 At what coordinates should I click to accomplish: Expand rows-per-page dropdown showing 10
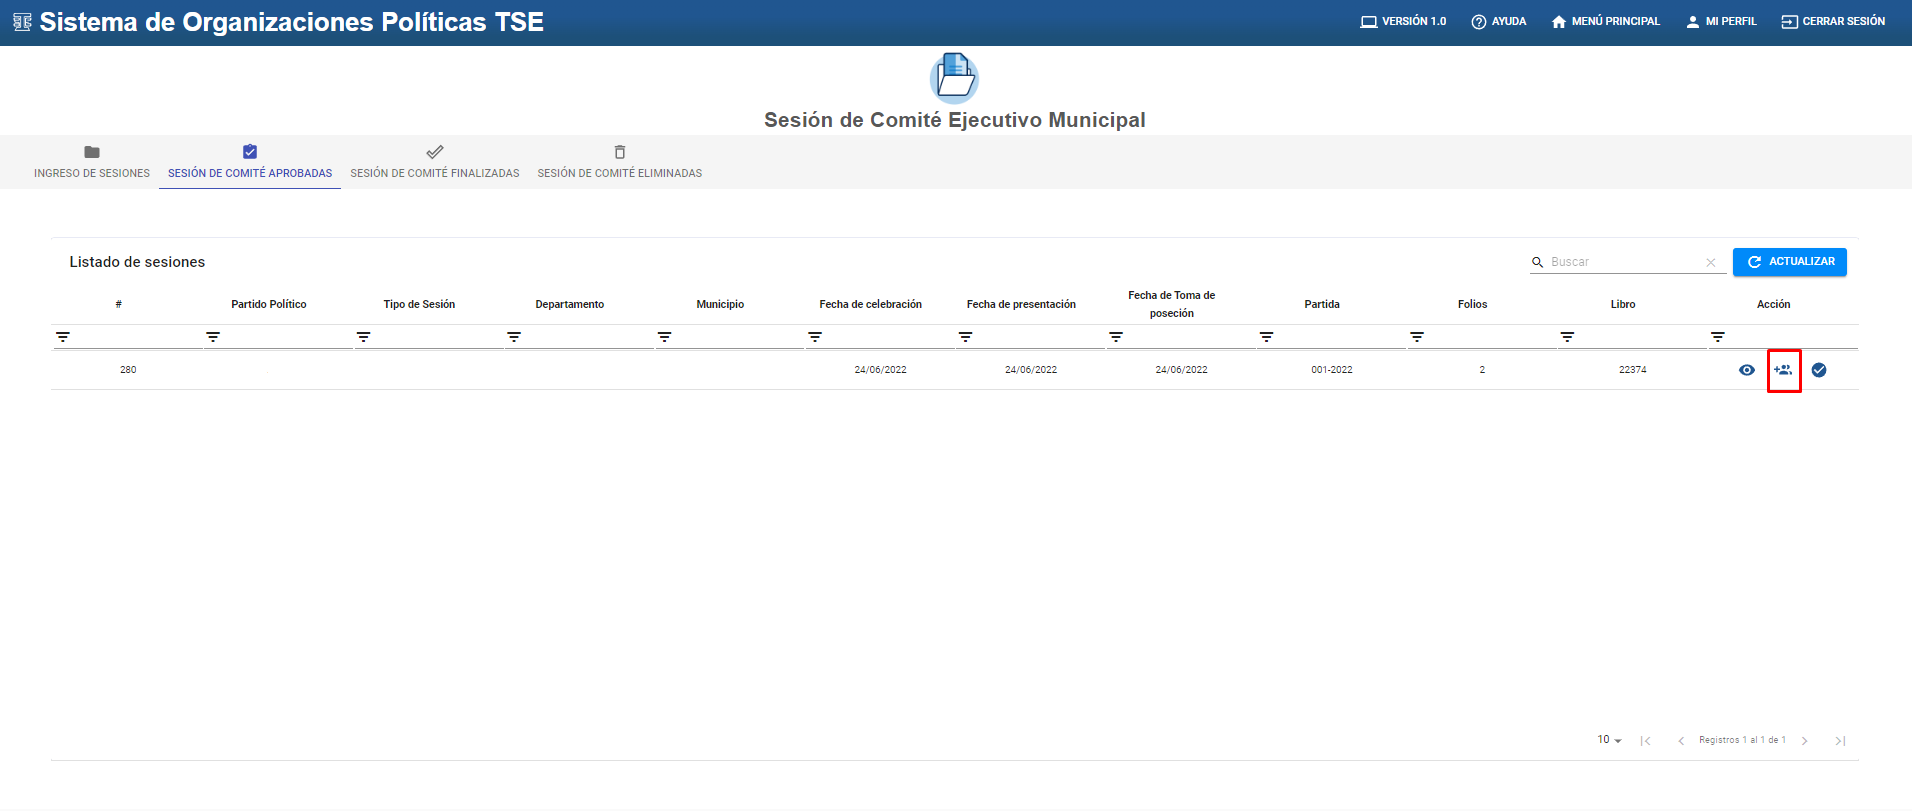[1609, 740]
